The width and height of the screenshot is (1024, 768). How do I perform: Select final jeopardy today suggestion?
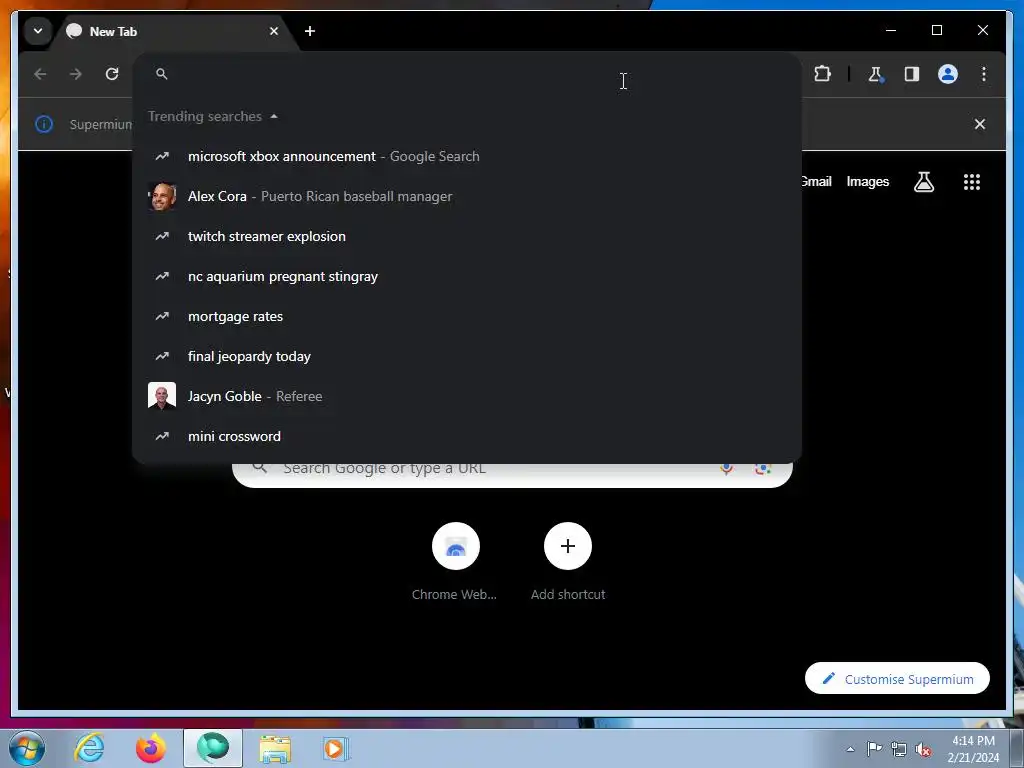click(x=467, y=356)
